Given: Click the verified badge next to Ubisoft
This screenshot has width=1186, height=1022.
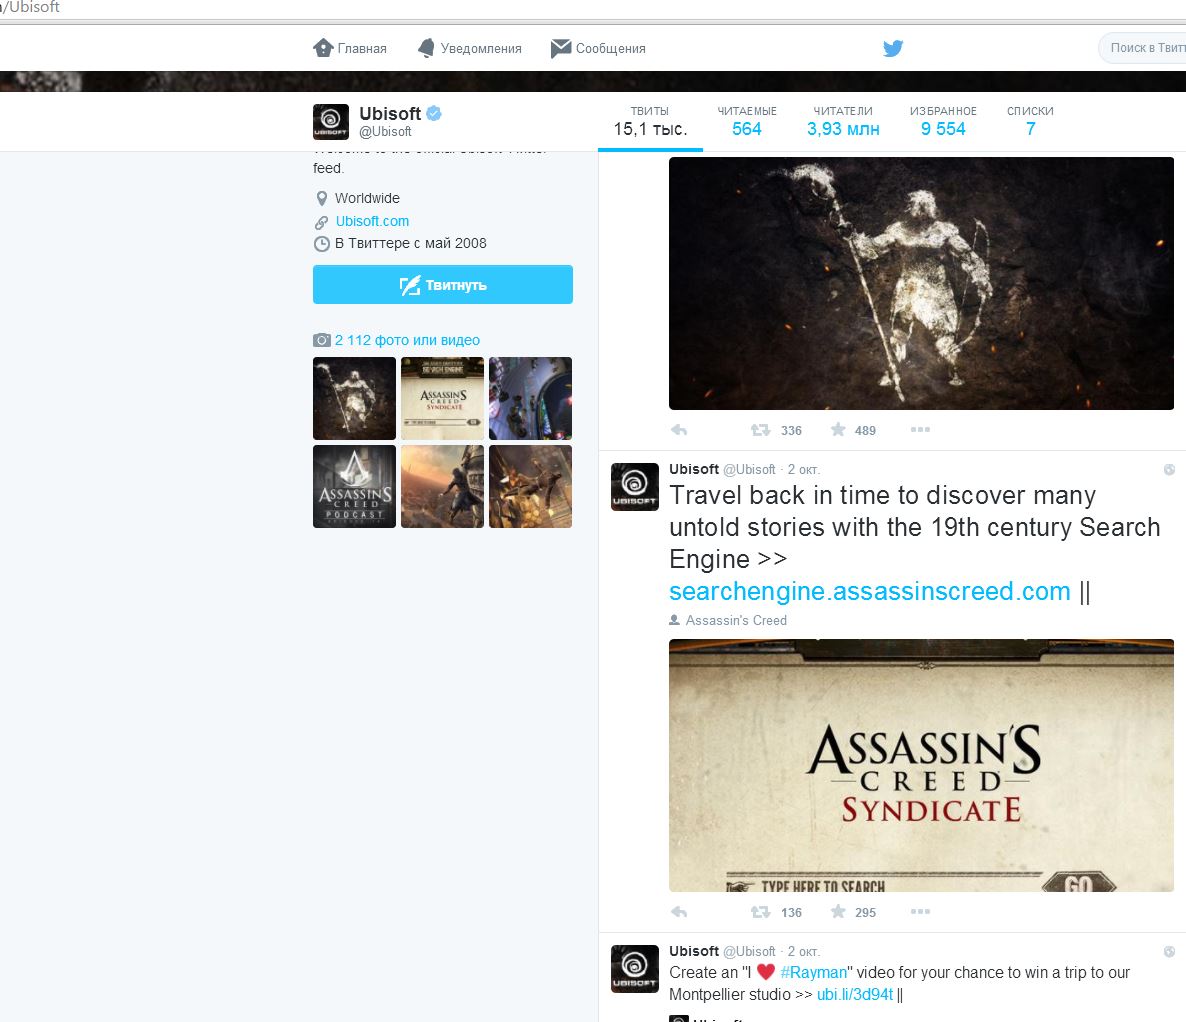Looking at the screenshot, I should [x=433, y=113].
